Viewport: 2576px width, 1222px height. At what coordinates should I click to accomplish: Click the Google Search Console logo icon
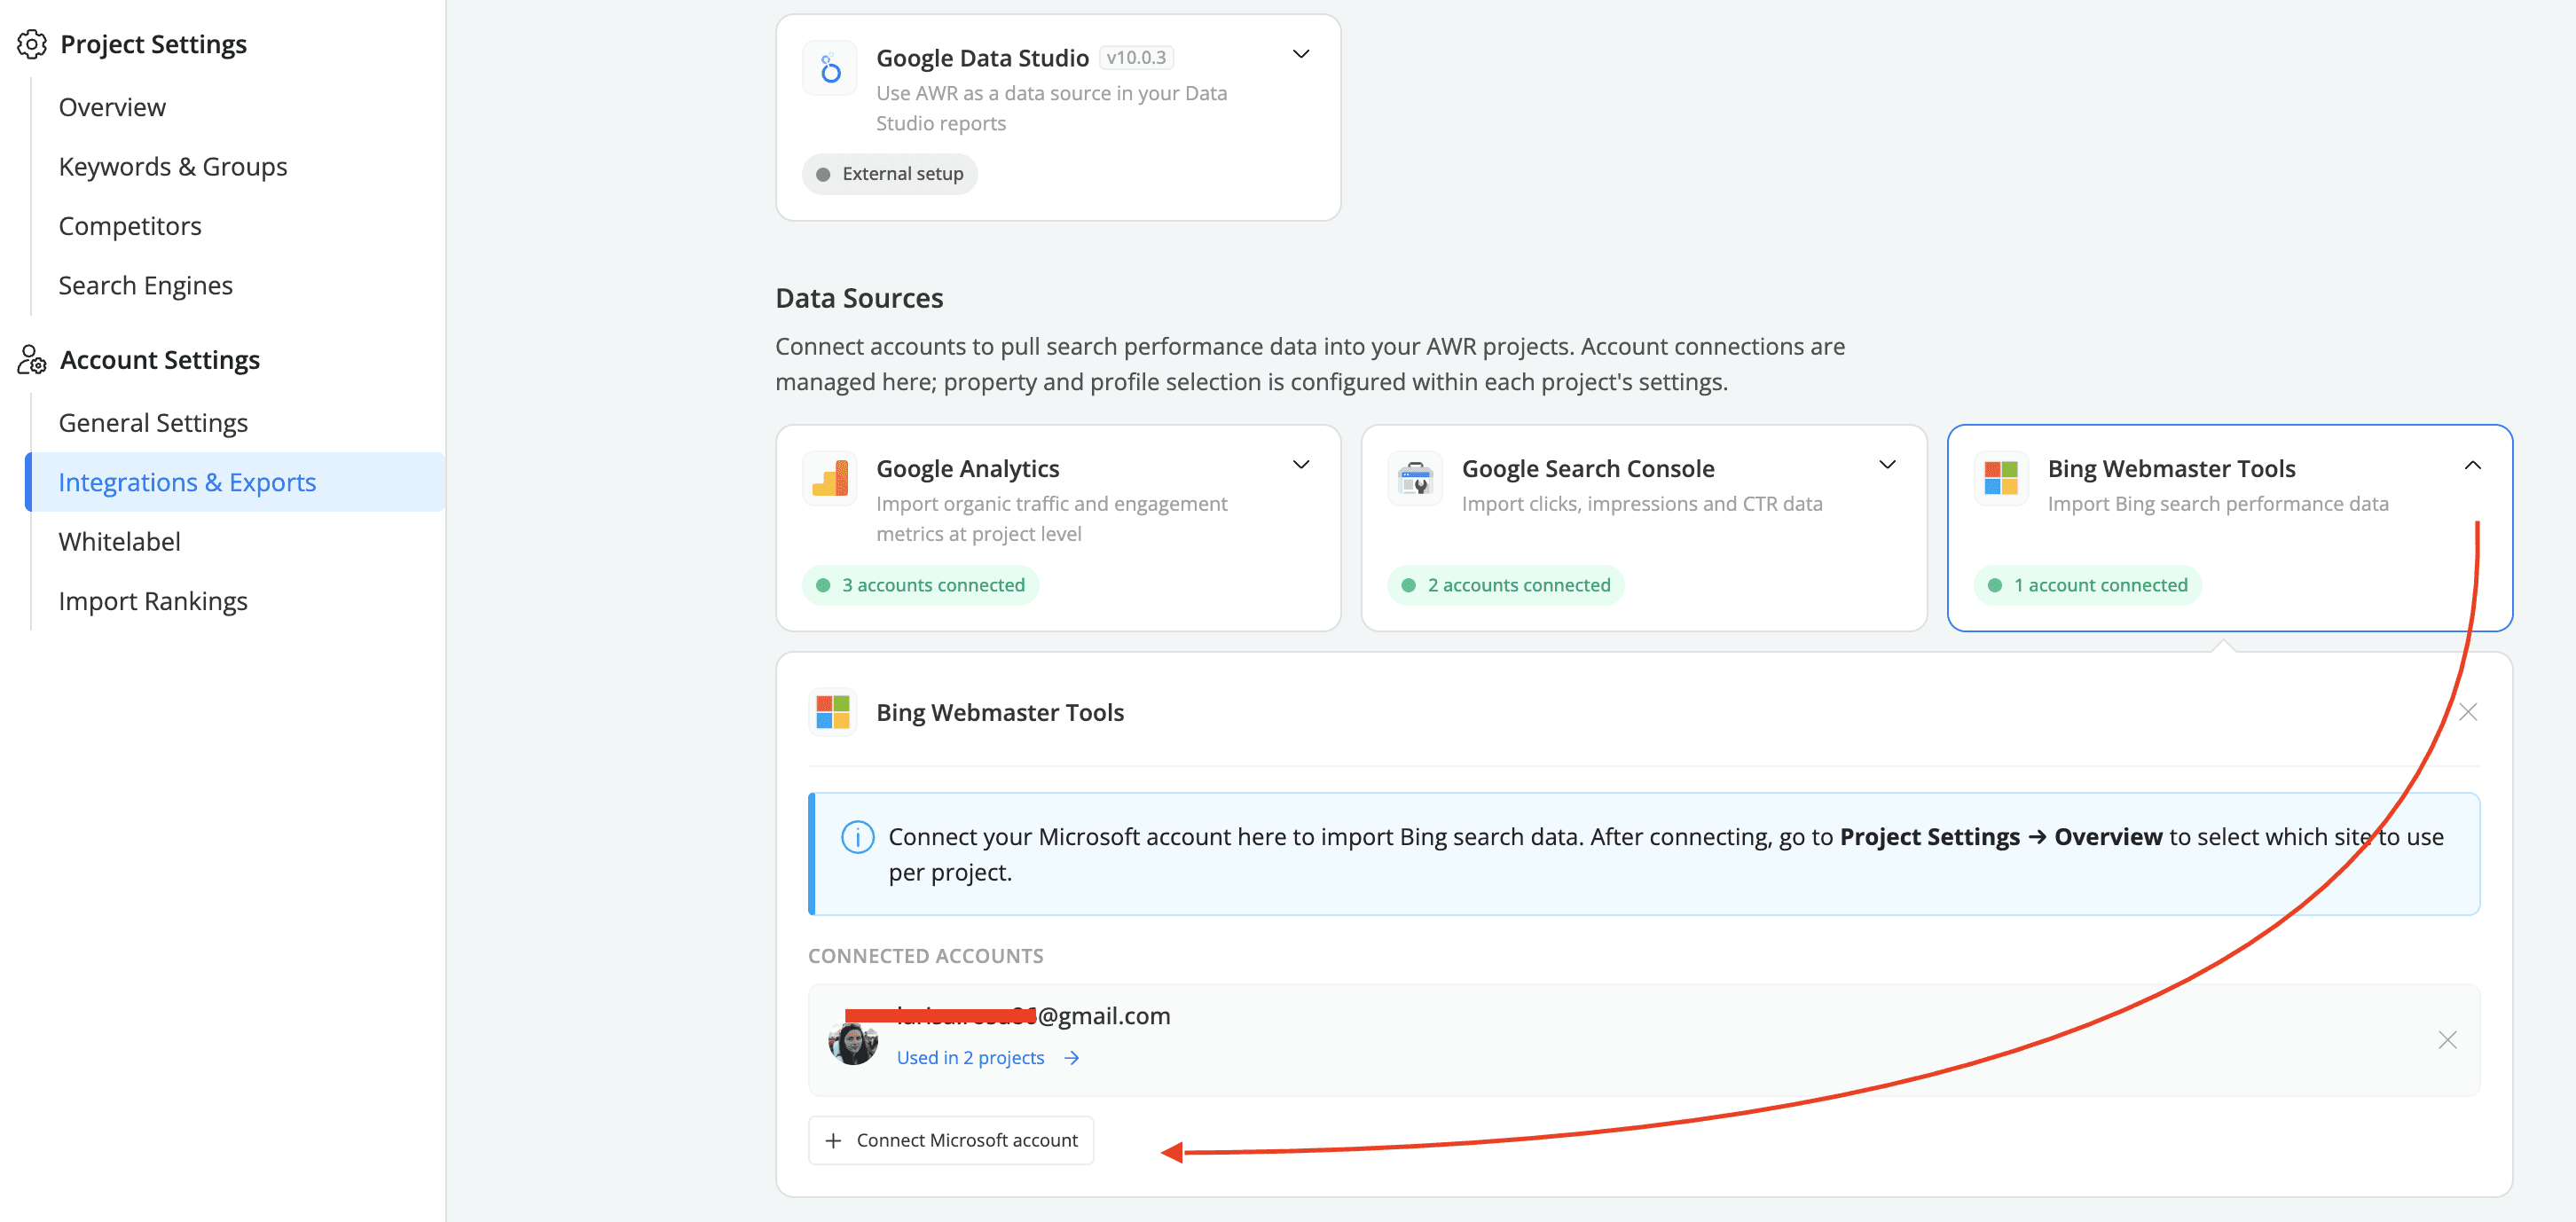(1415, 478)
